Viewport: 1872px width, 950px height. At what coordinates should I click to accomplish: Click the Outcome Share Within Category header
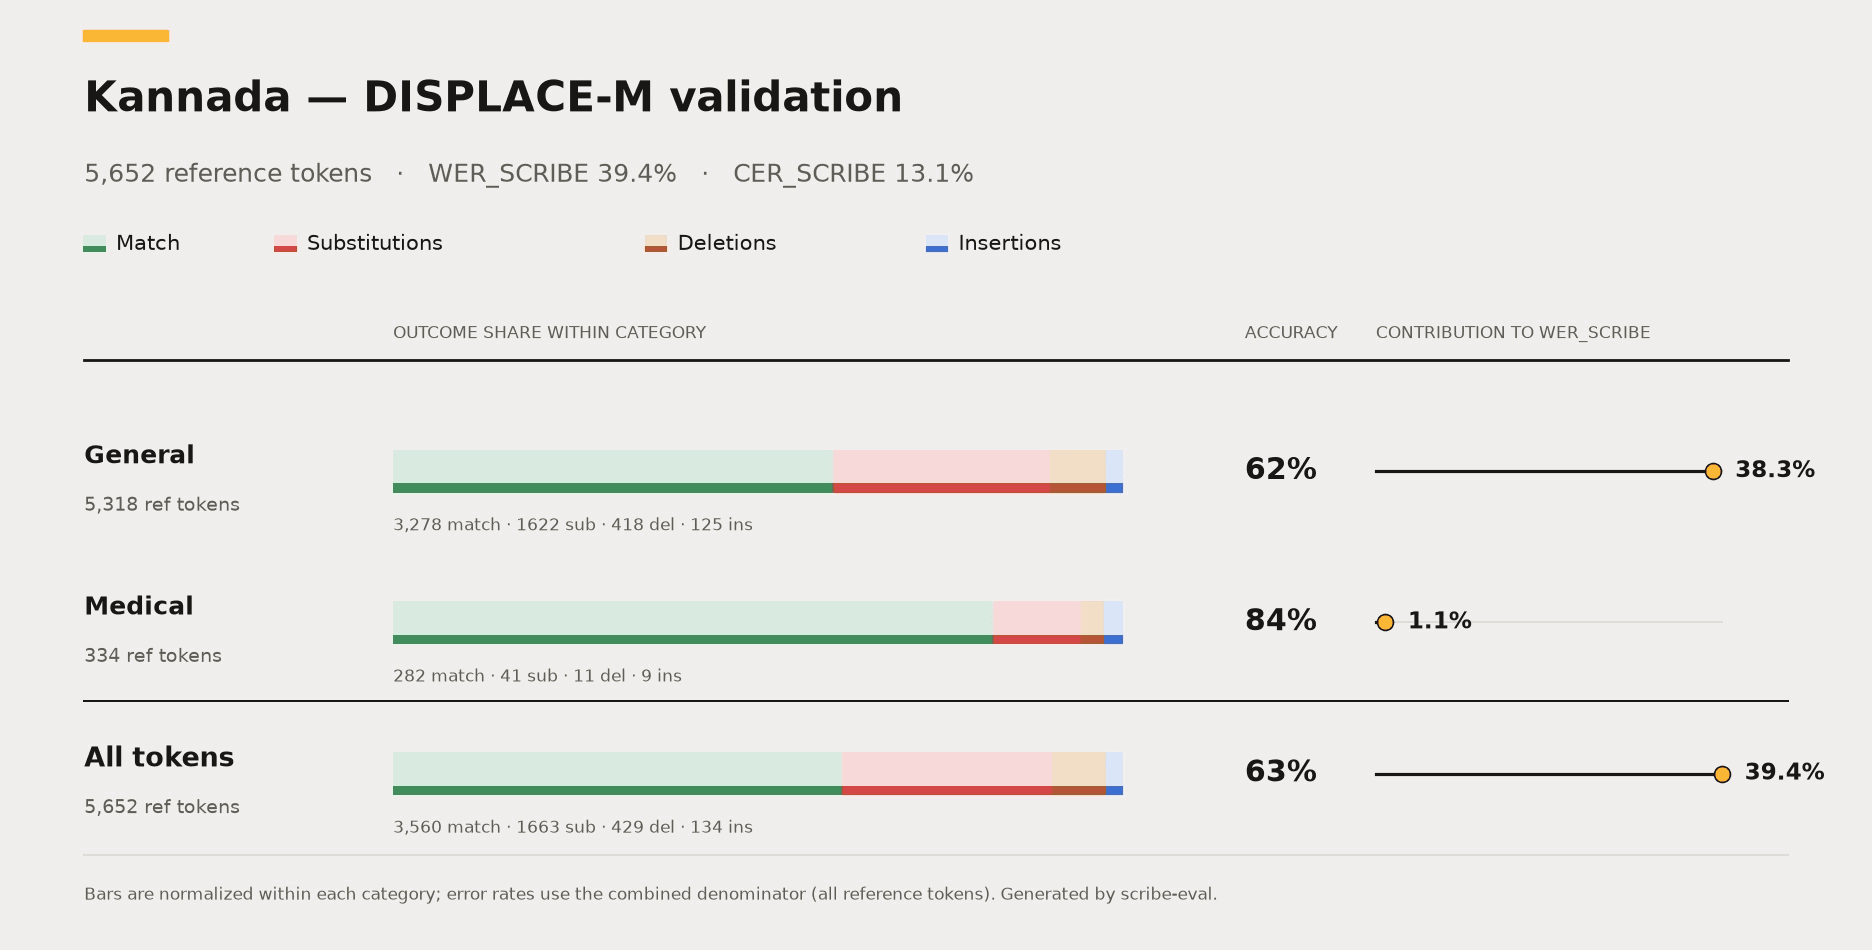[549, 333]
